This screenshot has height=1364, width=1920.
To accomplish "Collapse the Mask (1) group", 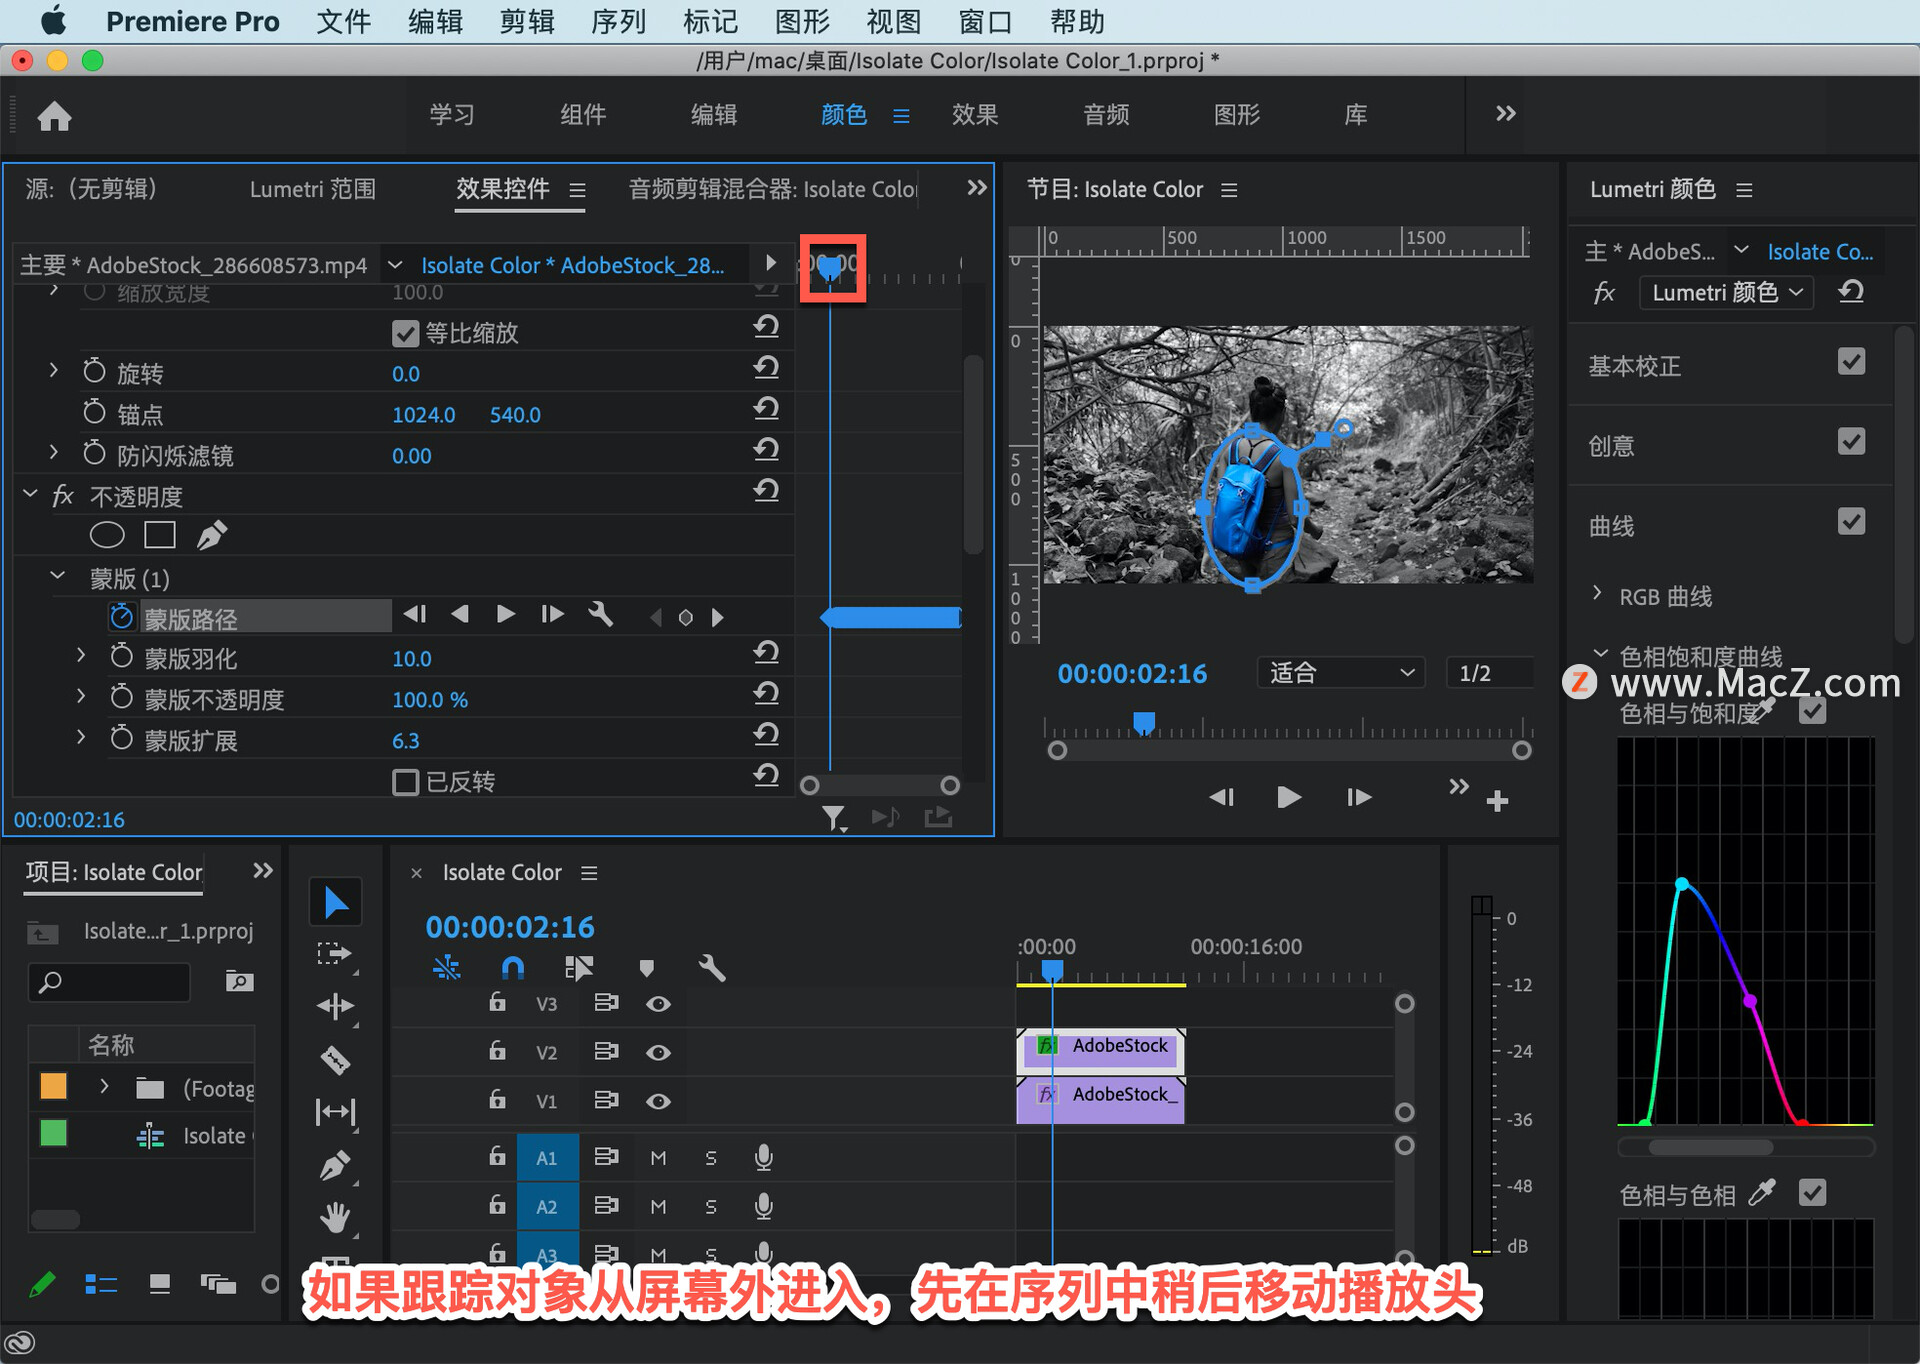I will coord(58,576).
